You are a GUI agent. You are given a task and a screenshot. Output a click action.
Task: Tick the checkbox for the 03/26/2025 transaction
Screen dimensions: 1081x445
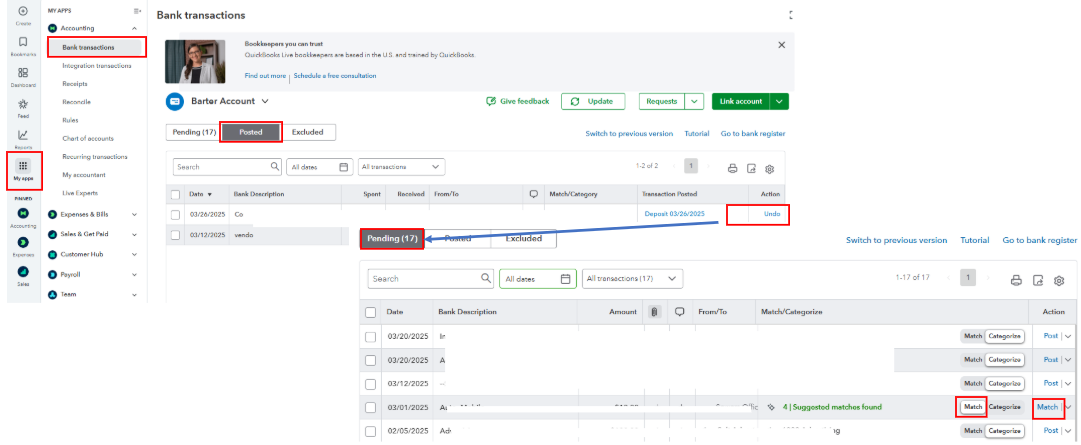click(176, 214)
